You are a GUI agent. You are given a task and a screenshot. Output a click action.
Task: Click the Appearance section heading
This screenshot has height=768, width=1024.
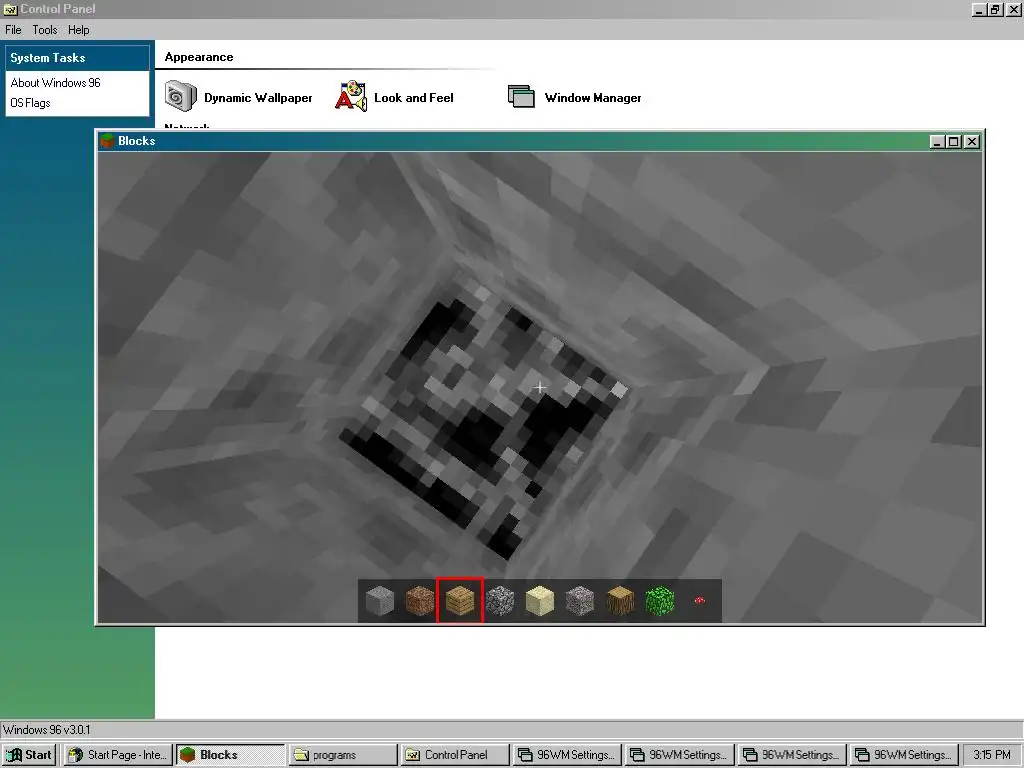[199, 57]
